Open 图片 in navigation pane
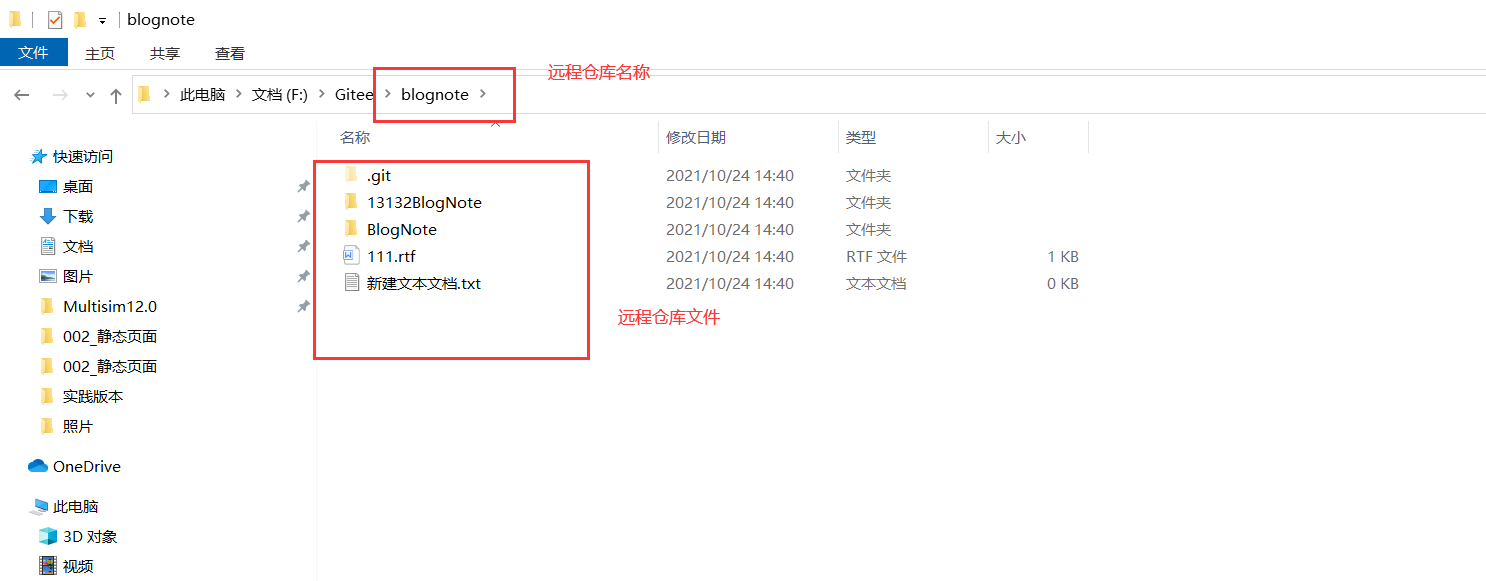 78,276
